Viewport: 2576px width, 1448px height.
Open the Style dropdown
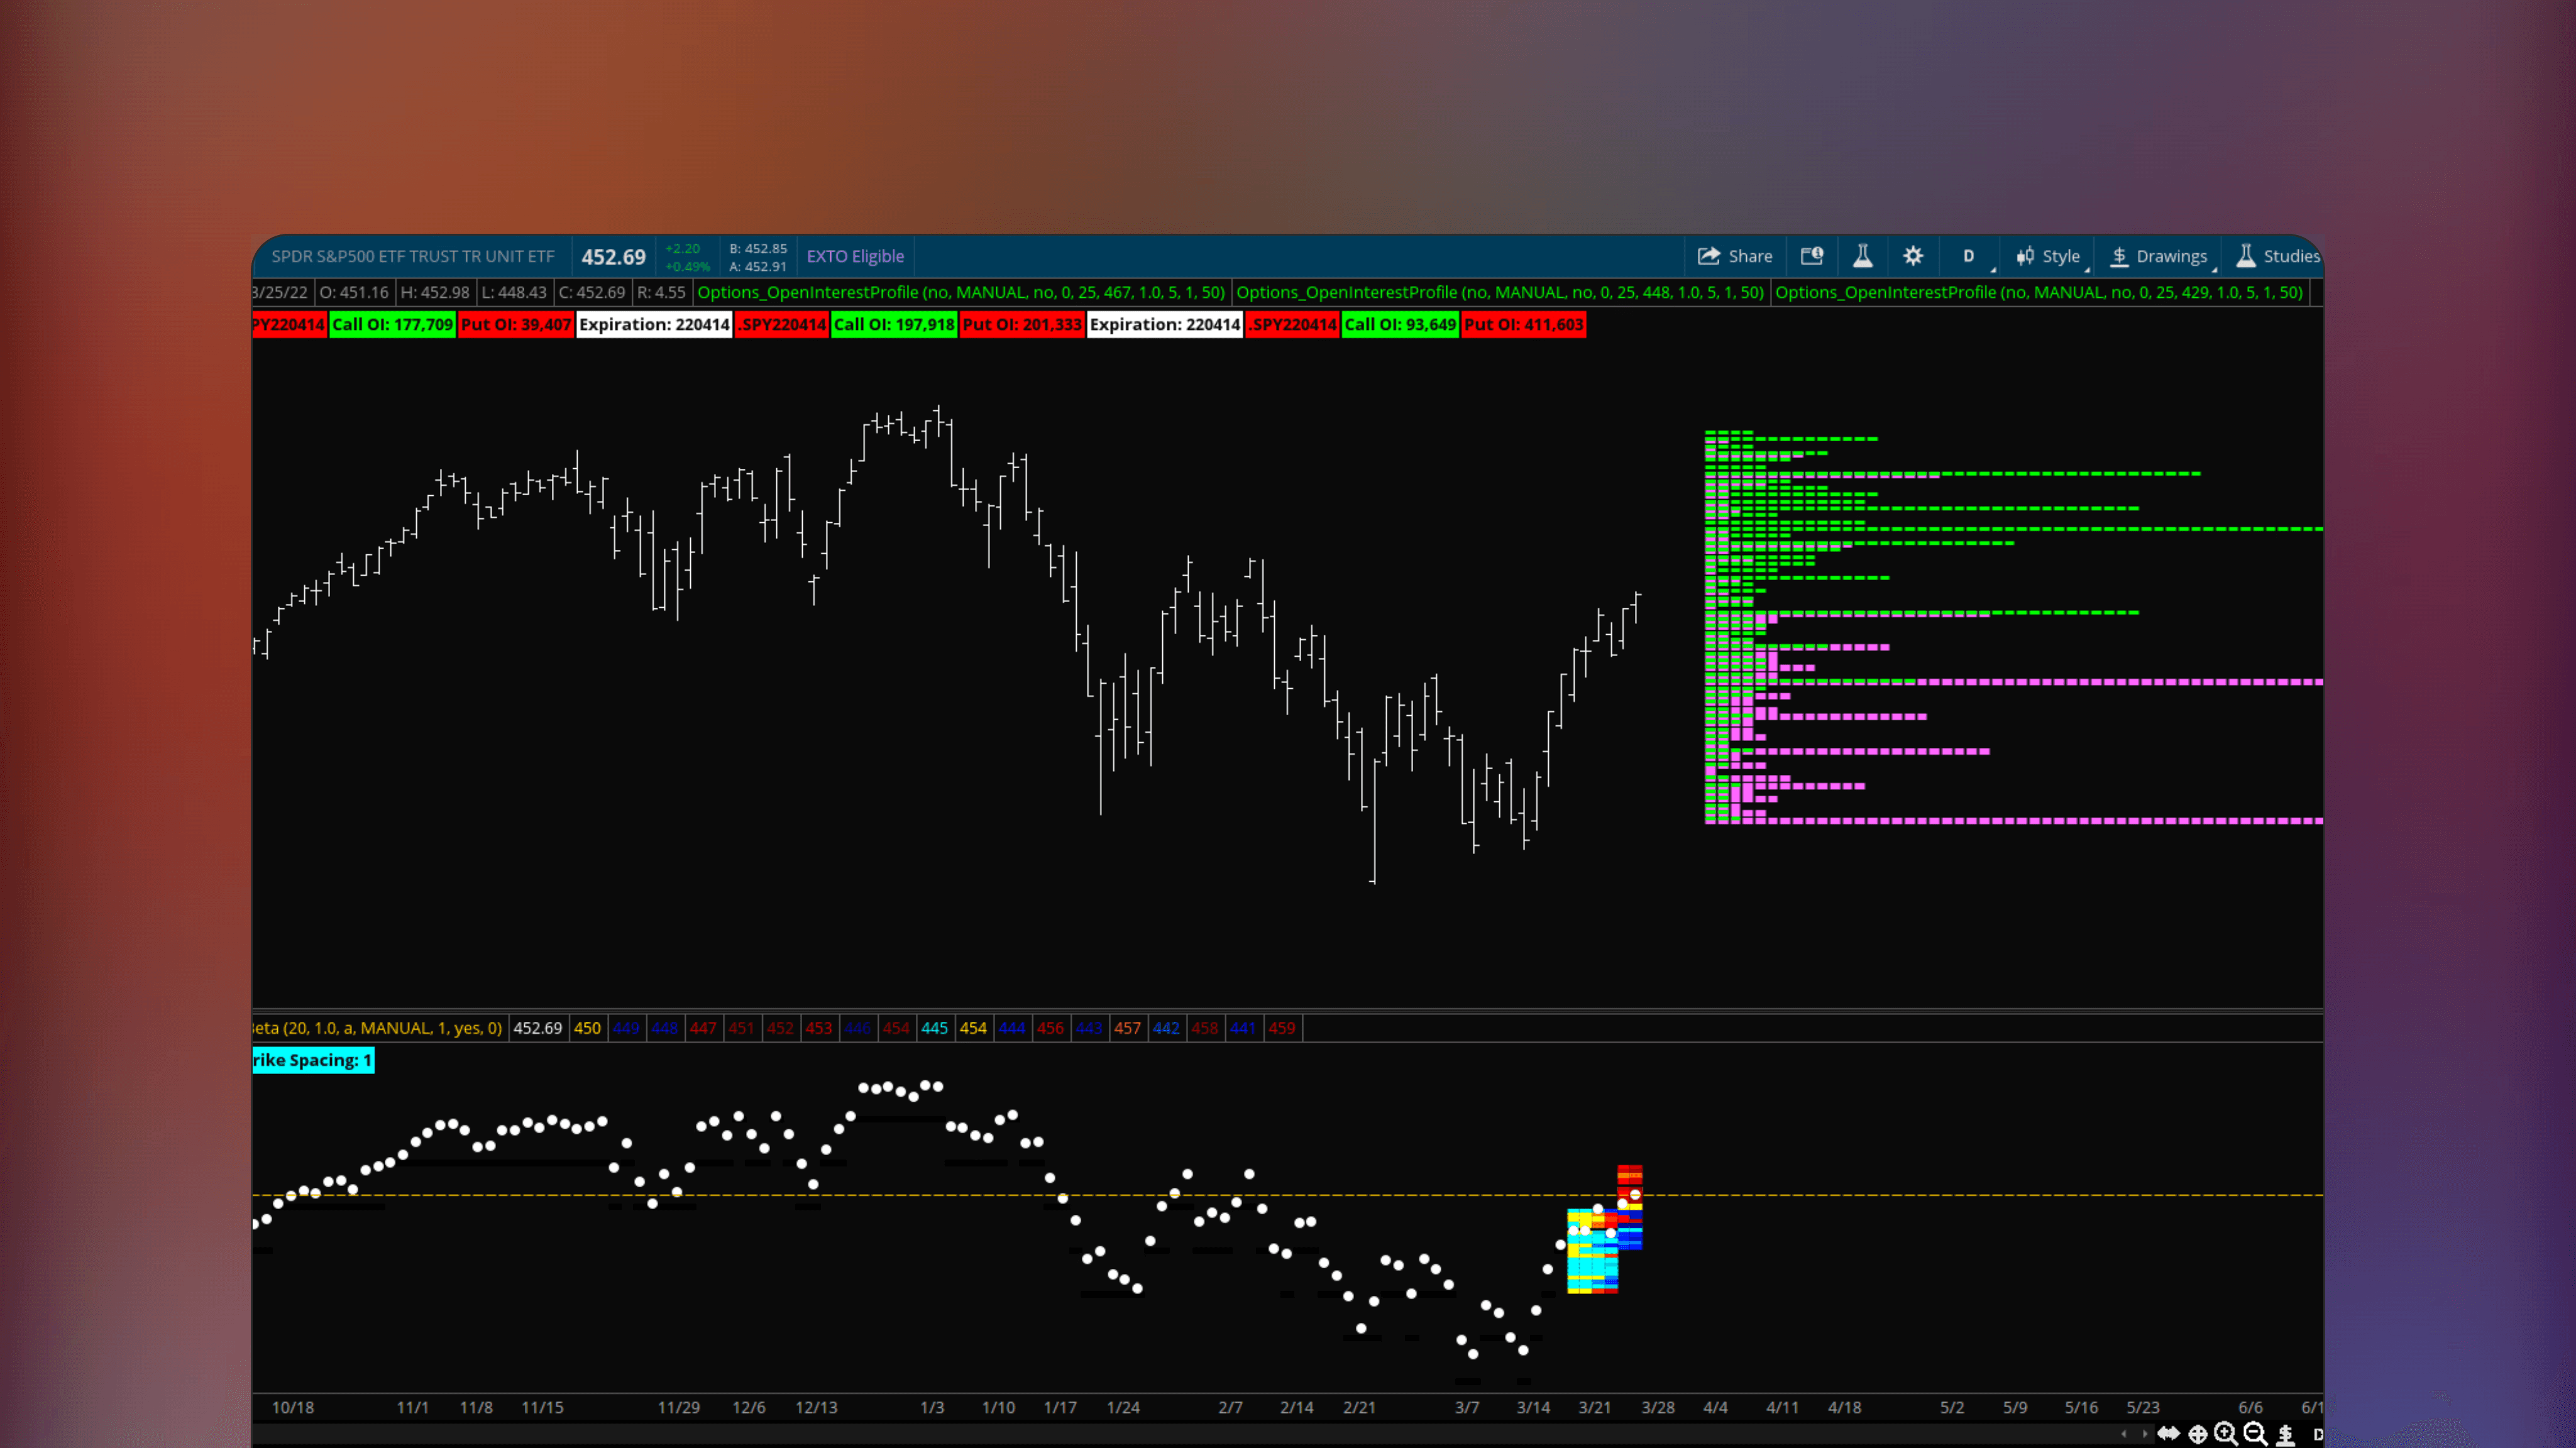[x=2048, y=256]
